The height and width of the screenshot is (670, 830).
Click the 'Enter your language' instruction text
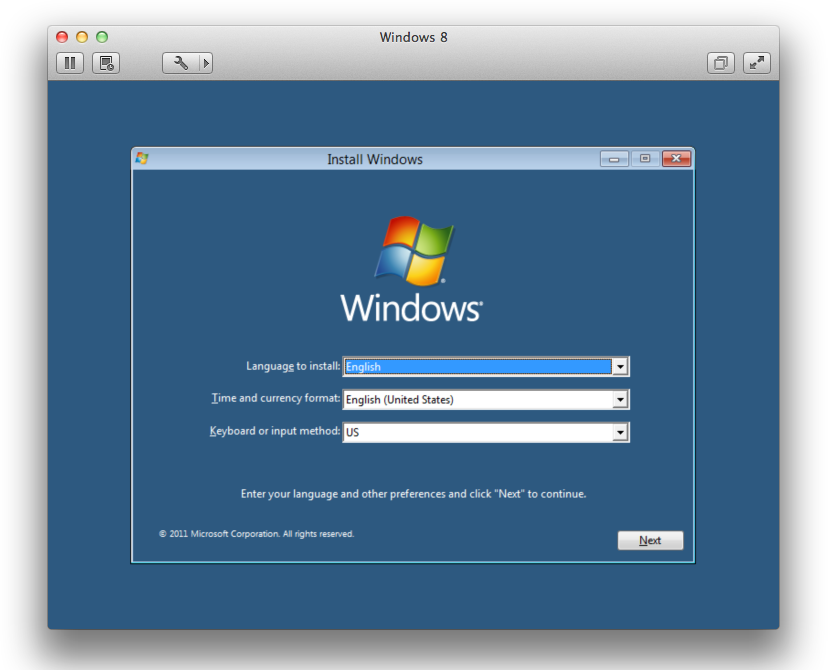click(413, 494)
